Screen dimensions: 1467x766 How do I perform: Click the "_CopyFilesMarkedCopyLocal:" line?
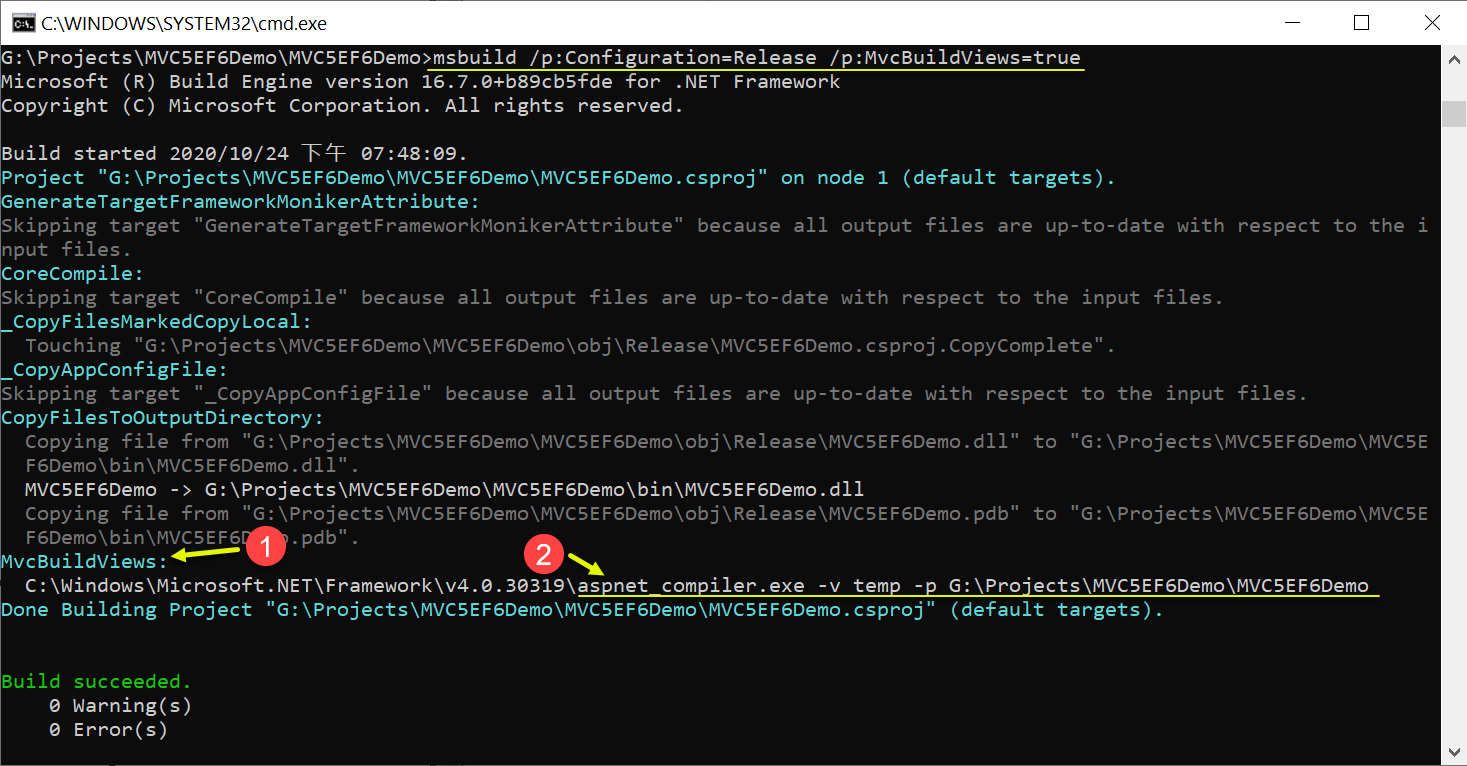pyautogui.click(x=157, y=322)
